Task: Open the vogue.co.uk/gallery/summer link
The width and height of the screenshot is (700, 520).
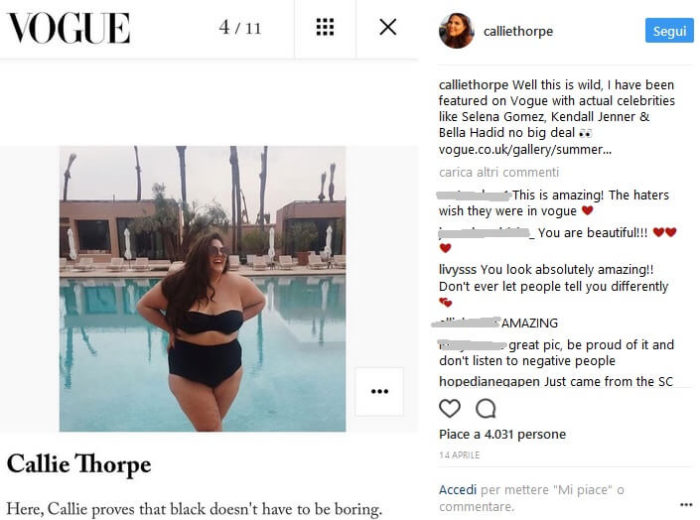Action: [x=525, y=150]
